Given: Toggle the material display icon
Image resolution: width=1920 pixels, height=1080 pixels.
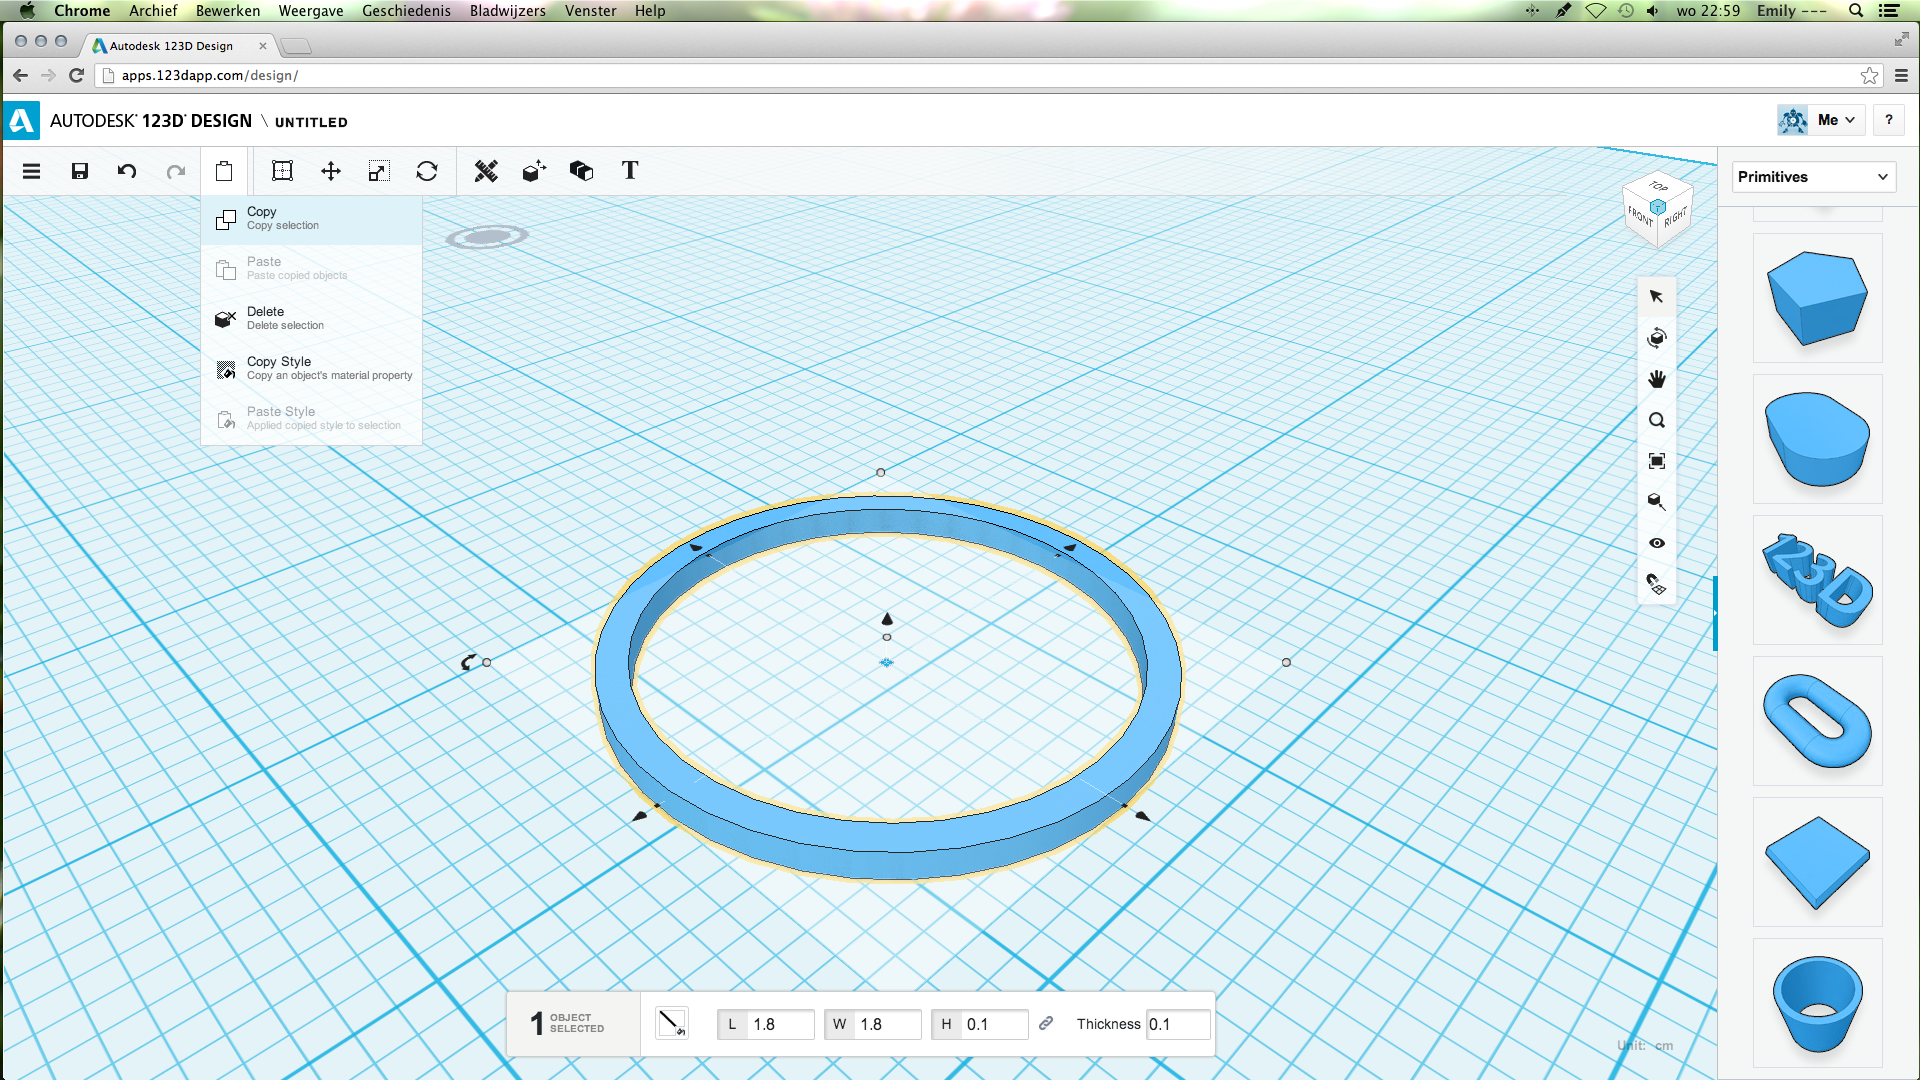Looking at the screenshot, I should point(1656,502).
